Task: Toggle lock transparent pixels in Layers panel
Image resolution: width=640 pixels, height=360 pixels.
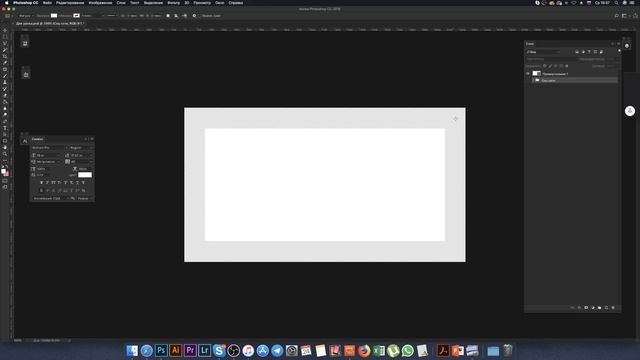Action: (x=544, y=66)
